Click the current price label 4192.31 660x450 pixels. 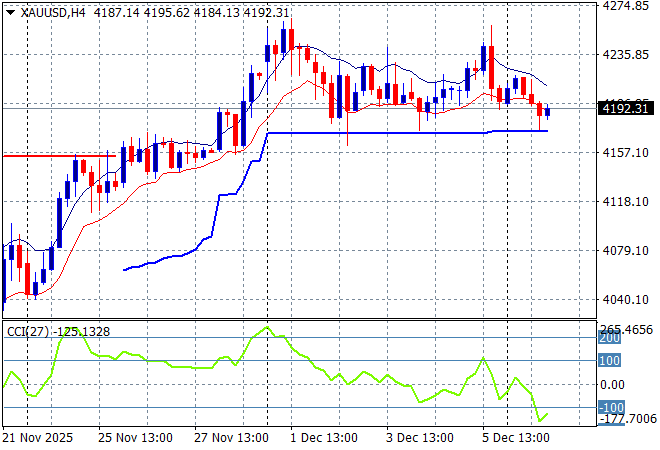(625, 109)
